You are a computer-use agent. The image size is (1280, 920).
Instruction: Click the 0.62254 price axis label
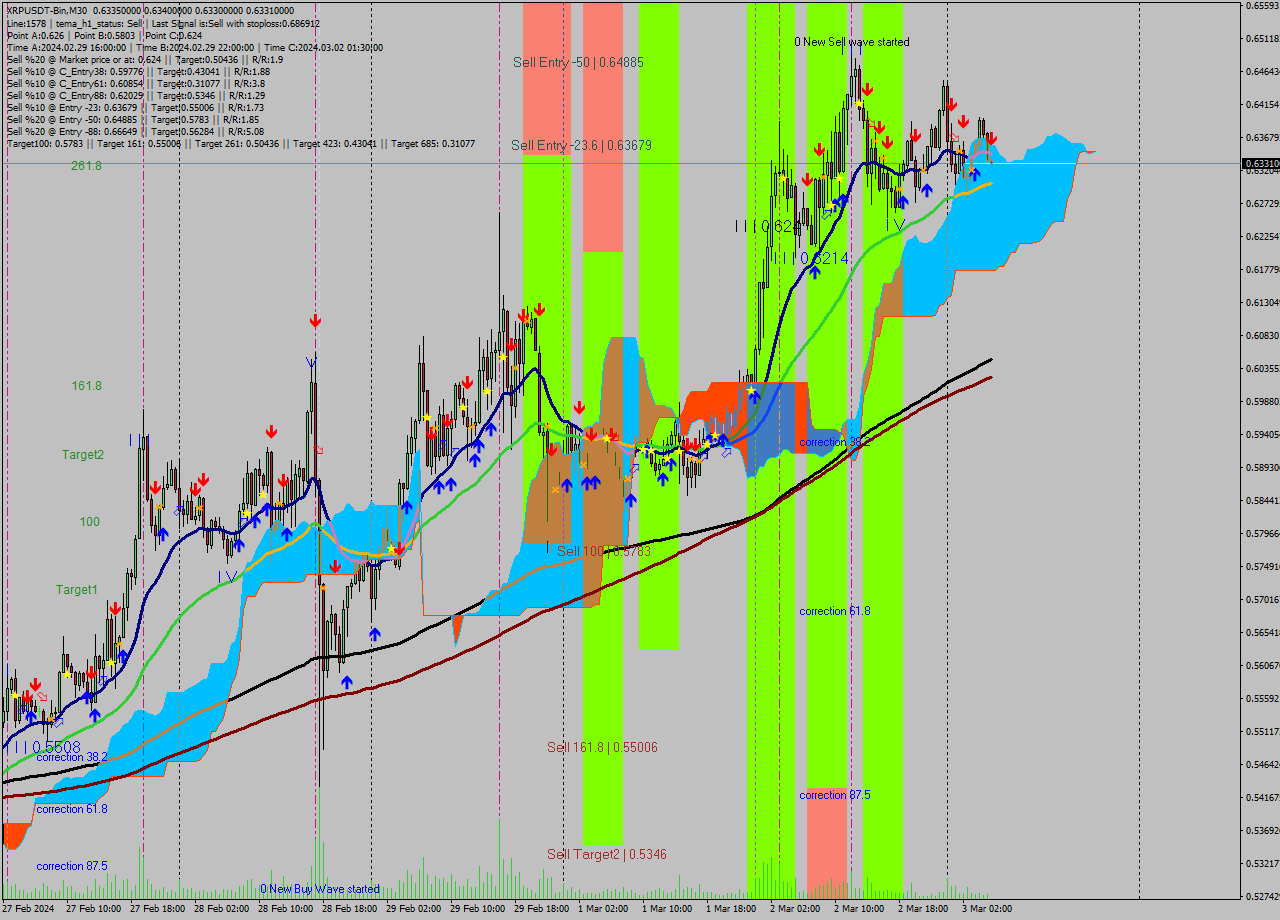[1263, 237]
